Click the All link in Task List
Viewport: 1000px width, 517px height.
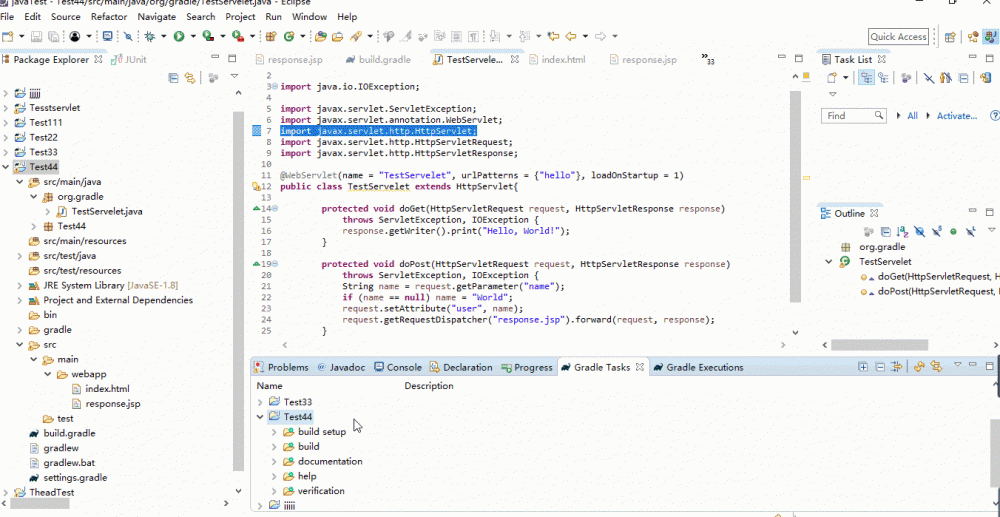tap(912, 116)
